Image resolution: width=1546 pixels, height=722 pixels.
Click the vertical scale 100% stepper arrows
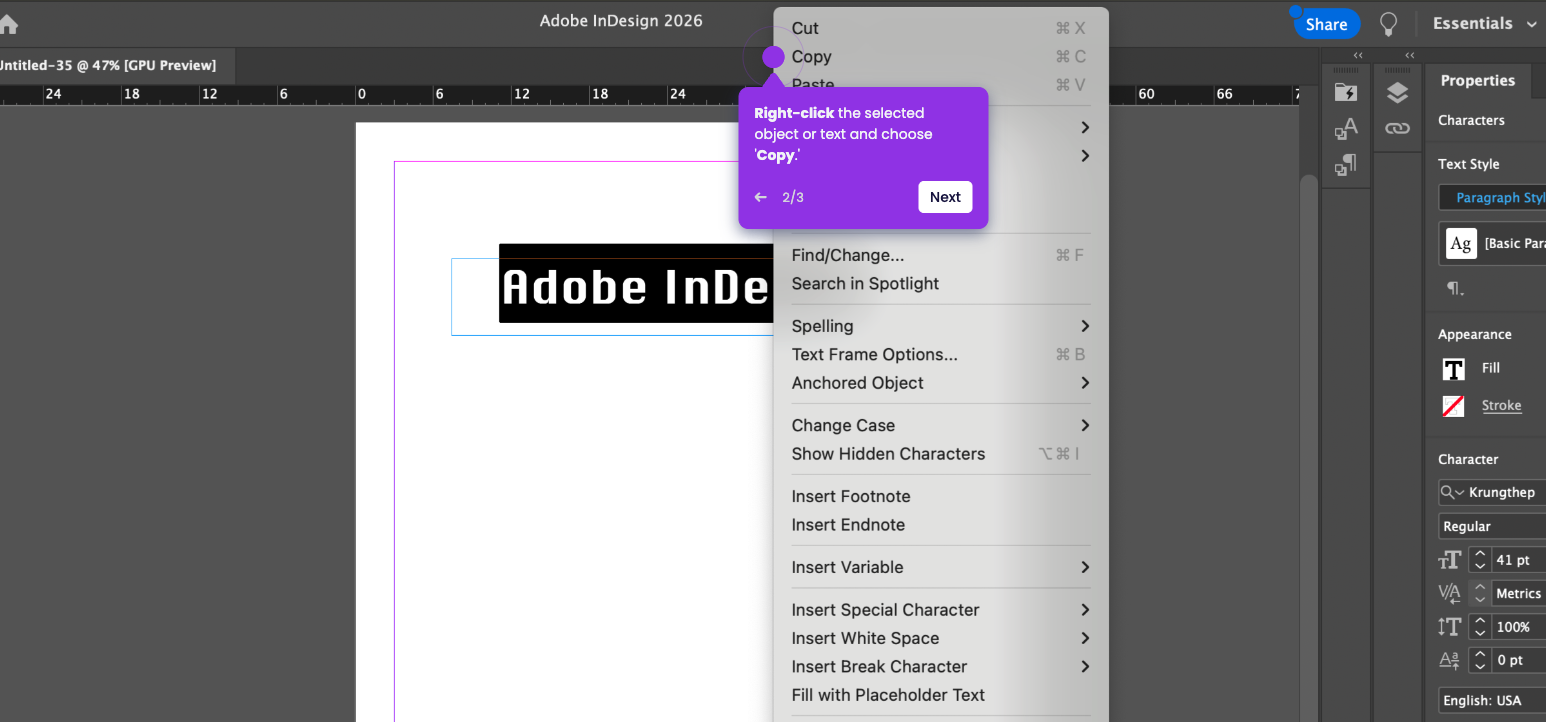1480,627
